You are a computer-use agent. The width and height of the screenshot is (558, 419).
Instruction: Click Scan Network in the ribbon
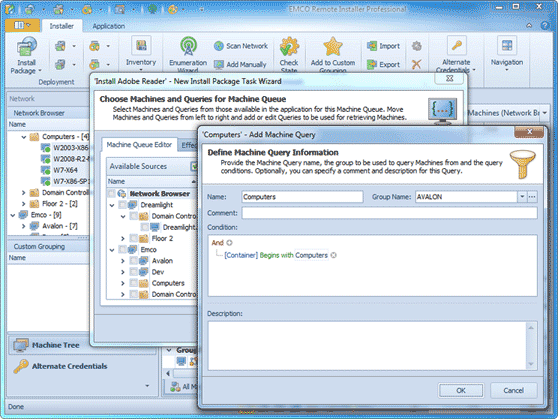[x=241, y=46]
